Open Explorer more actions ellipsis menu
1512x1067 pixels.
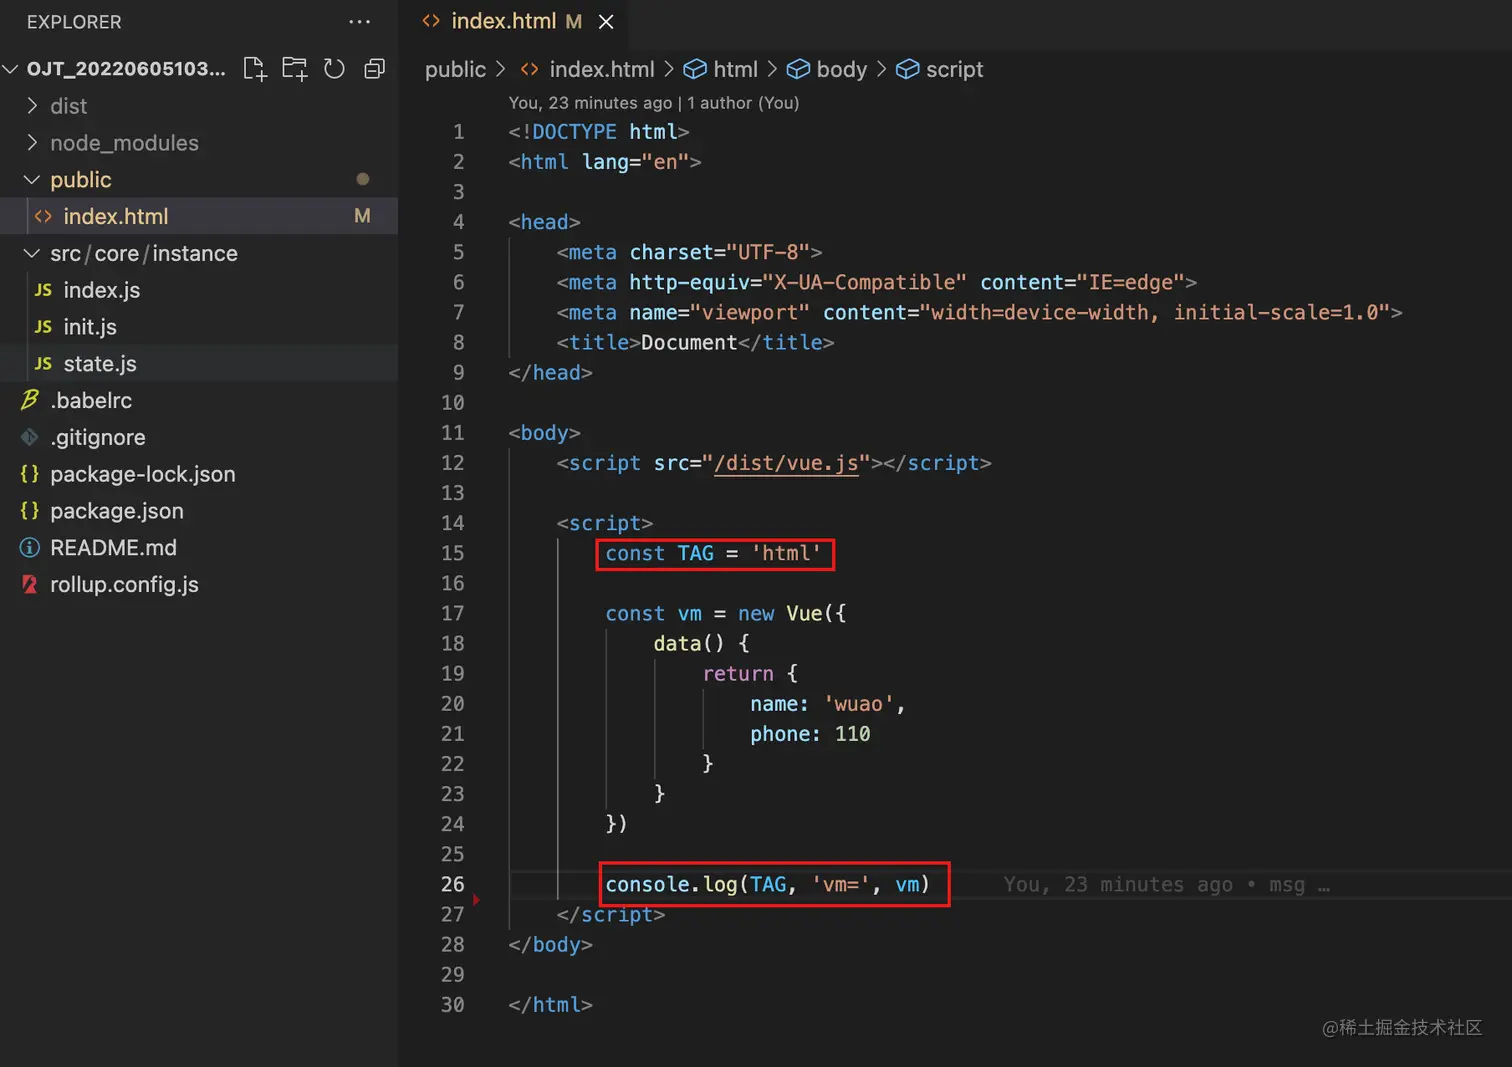coord(360,22)
